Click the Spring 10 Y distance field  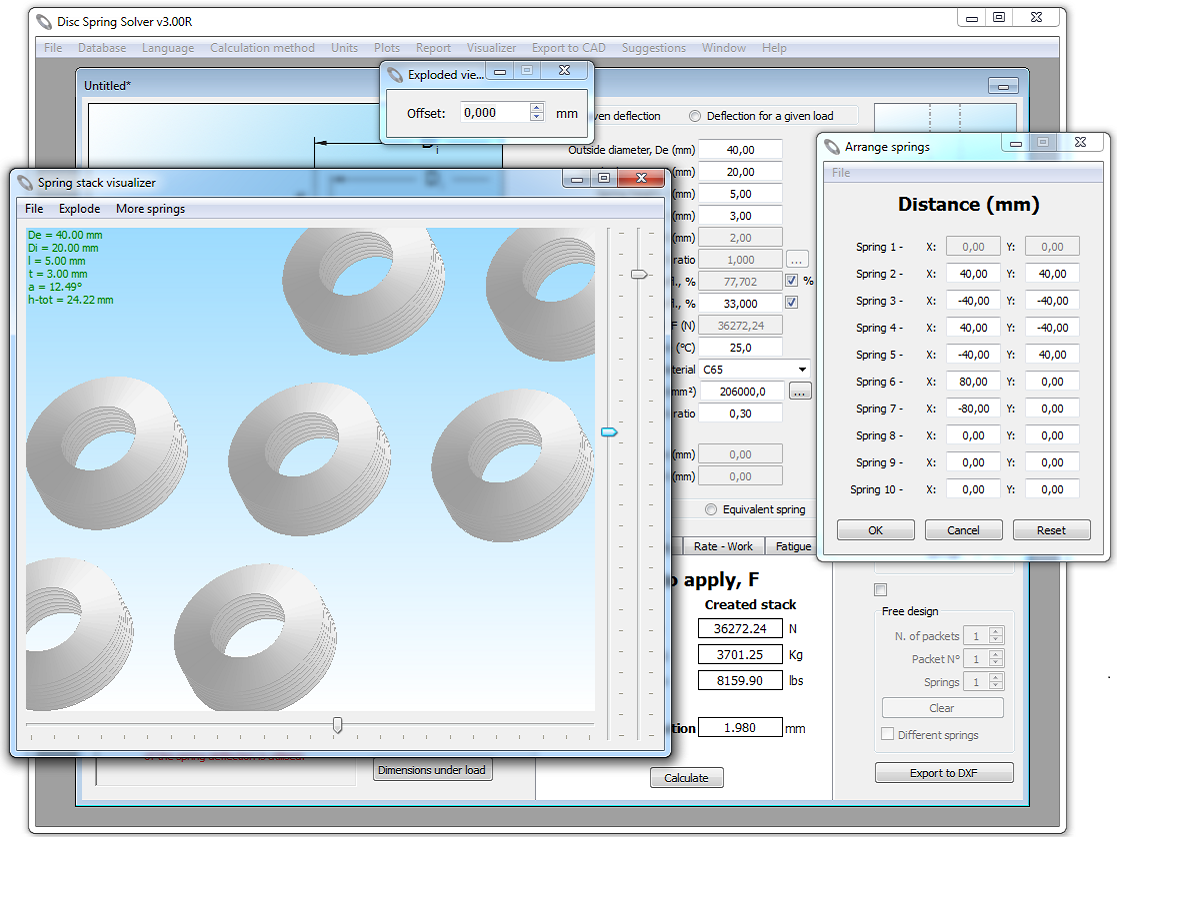1052,489
